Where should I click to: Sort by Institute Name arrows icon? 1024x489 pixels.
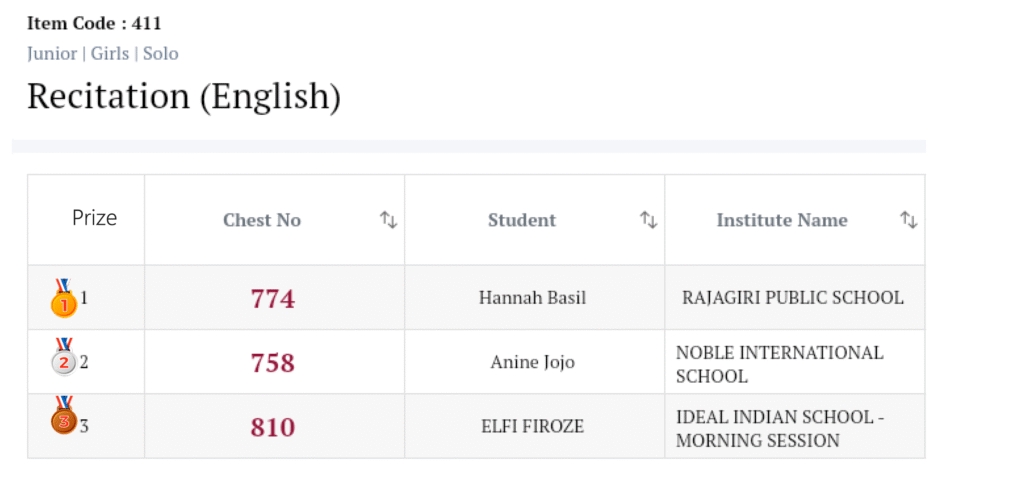[908, 220]
